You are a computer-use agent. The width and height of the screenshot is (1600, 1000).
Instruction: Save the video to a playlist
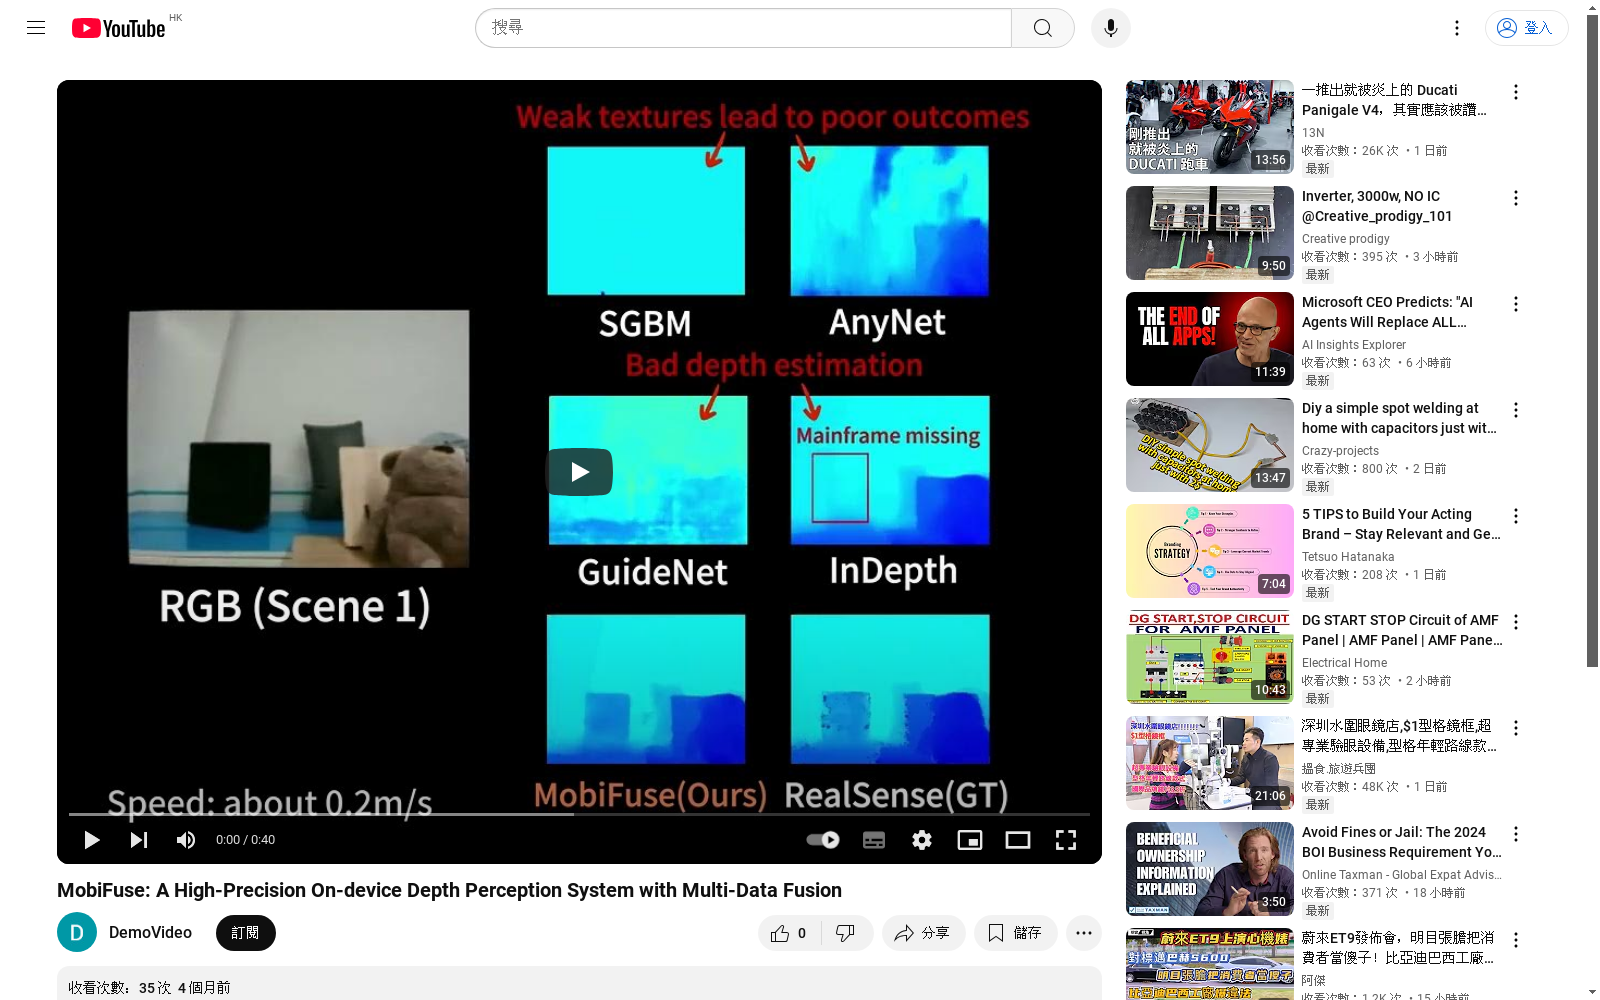point(1016,933)
